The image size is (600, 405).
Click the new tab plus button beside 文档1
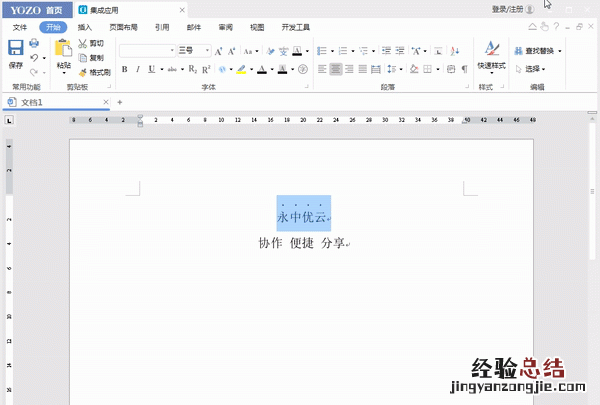[119, 102]
